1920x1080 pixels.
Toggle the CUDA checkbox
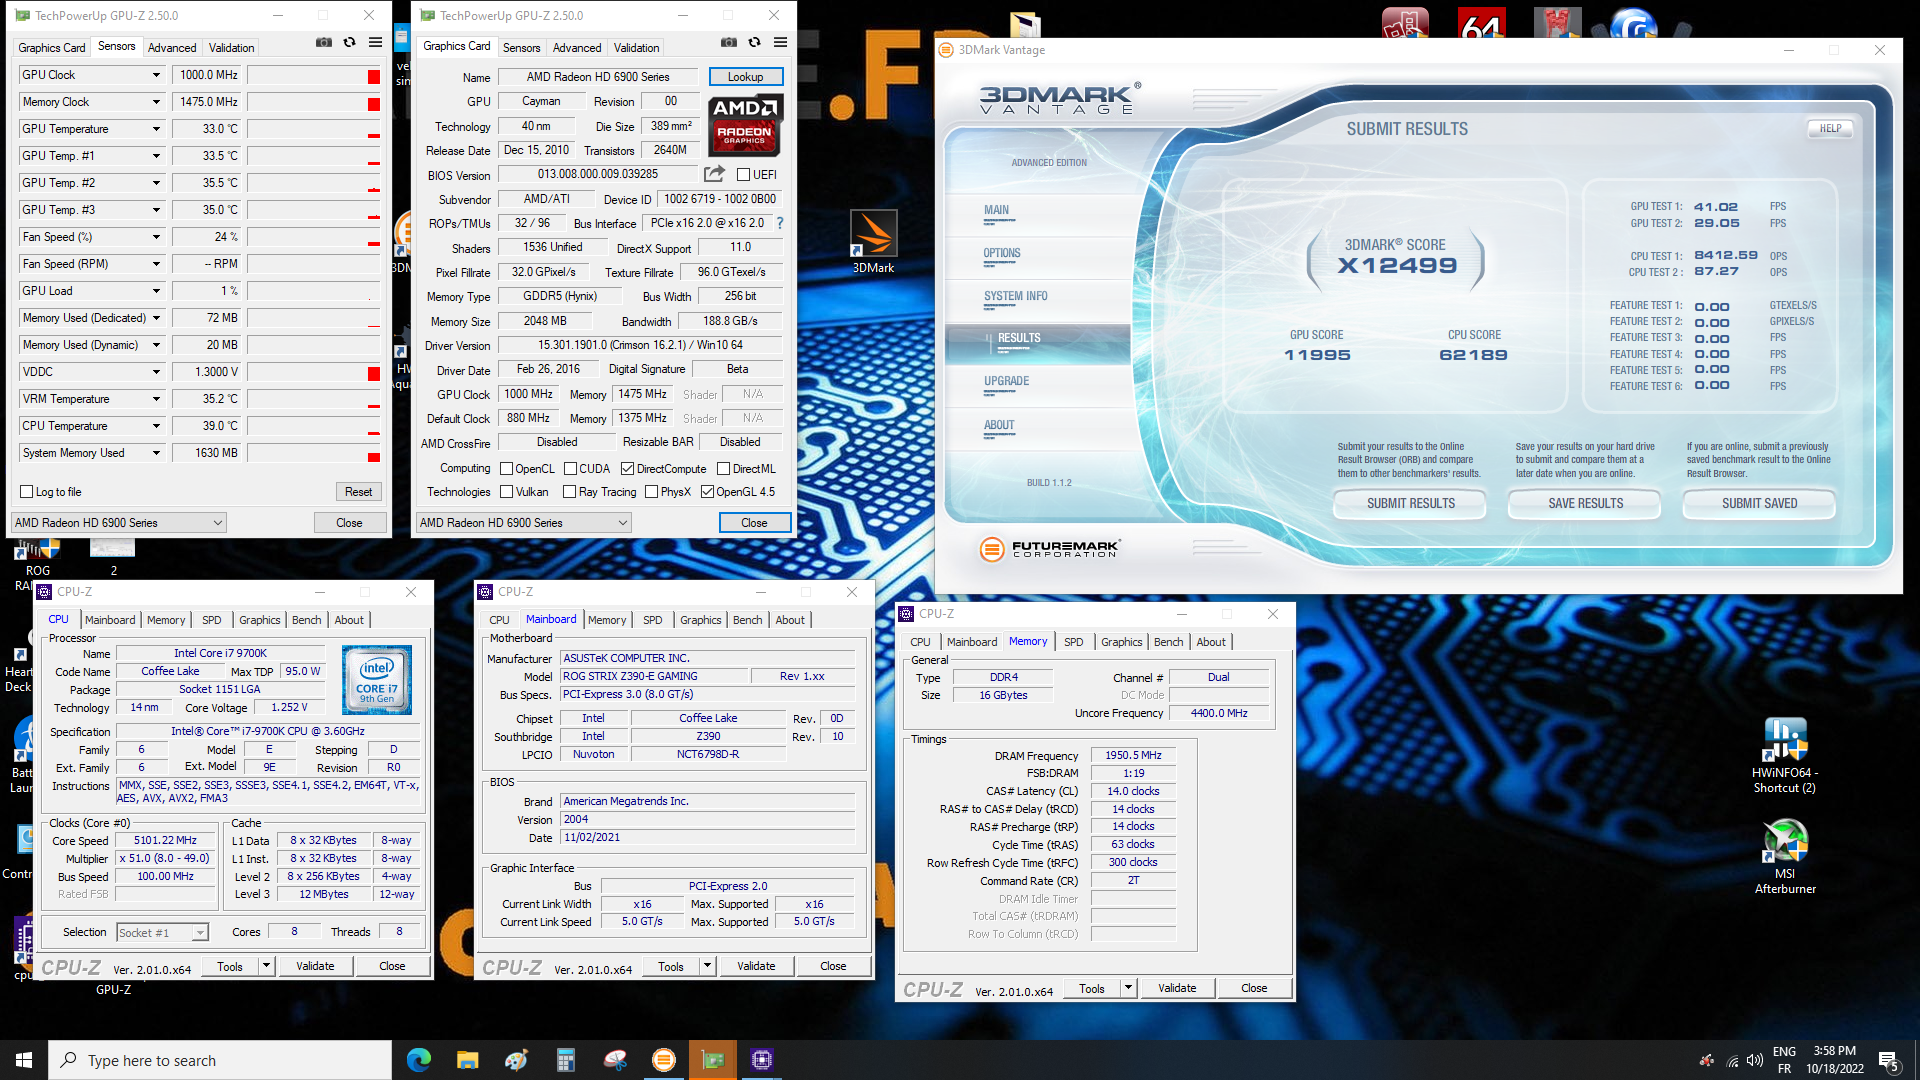pos(570,469)
